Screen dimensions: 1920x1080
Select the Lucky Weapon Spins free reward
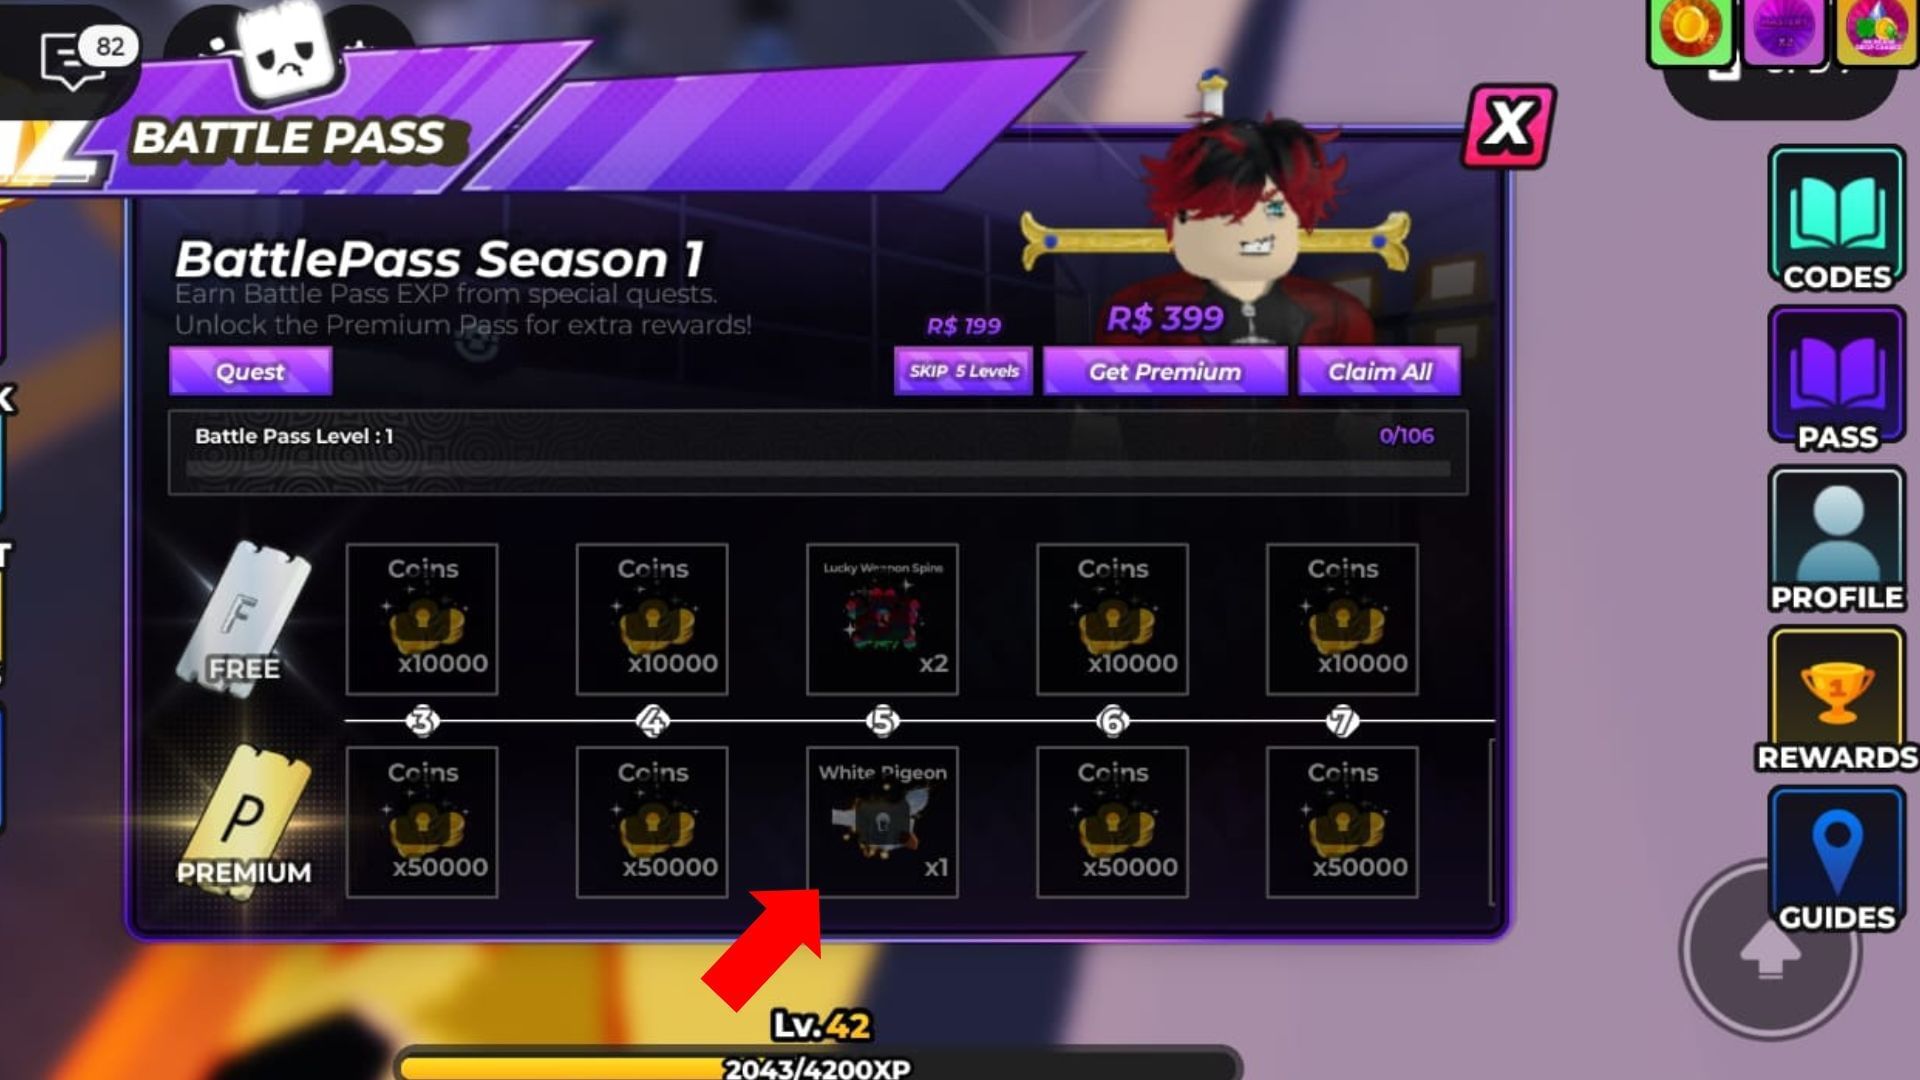[882, 619]
